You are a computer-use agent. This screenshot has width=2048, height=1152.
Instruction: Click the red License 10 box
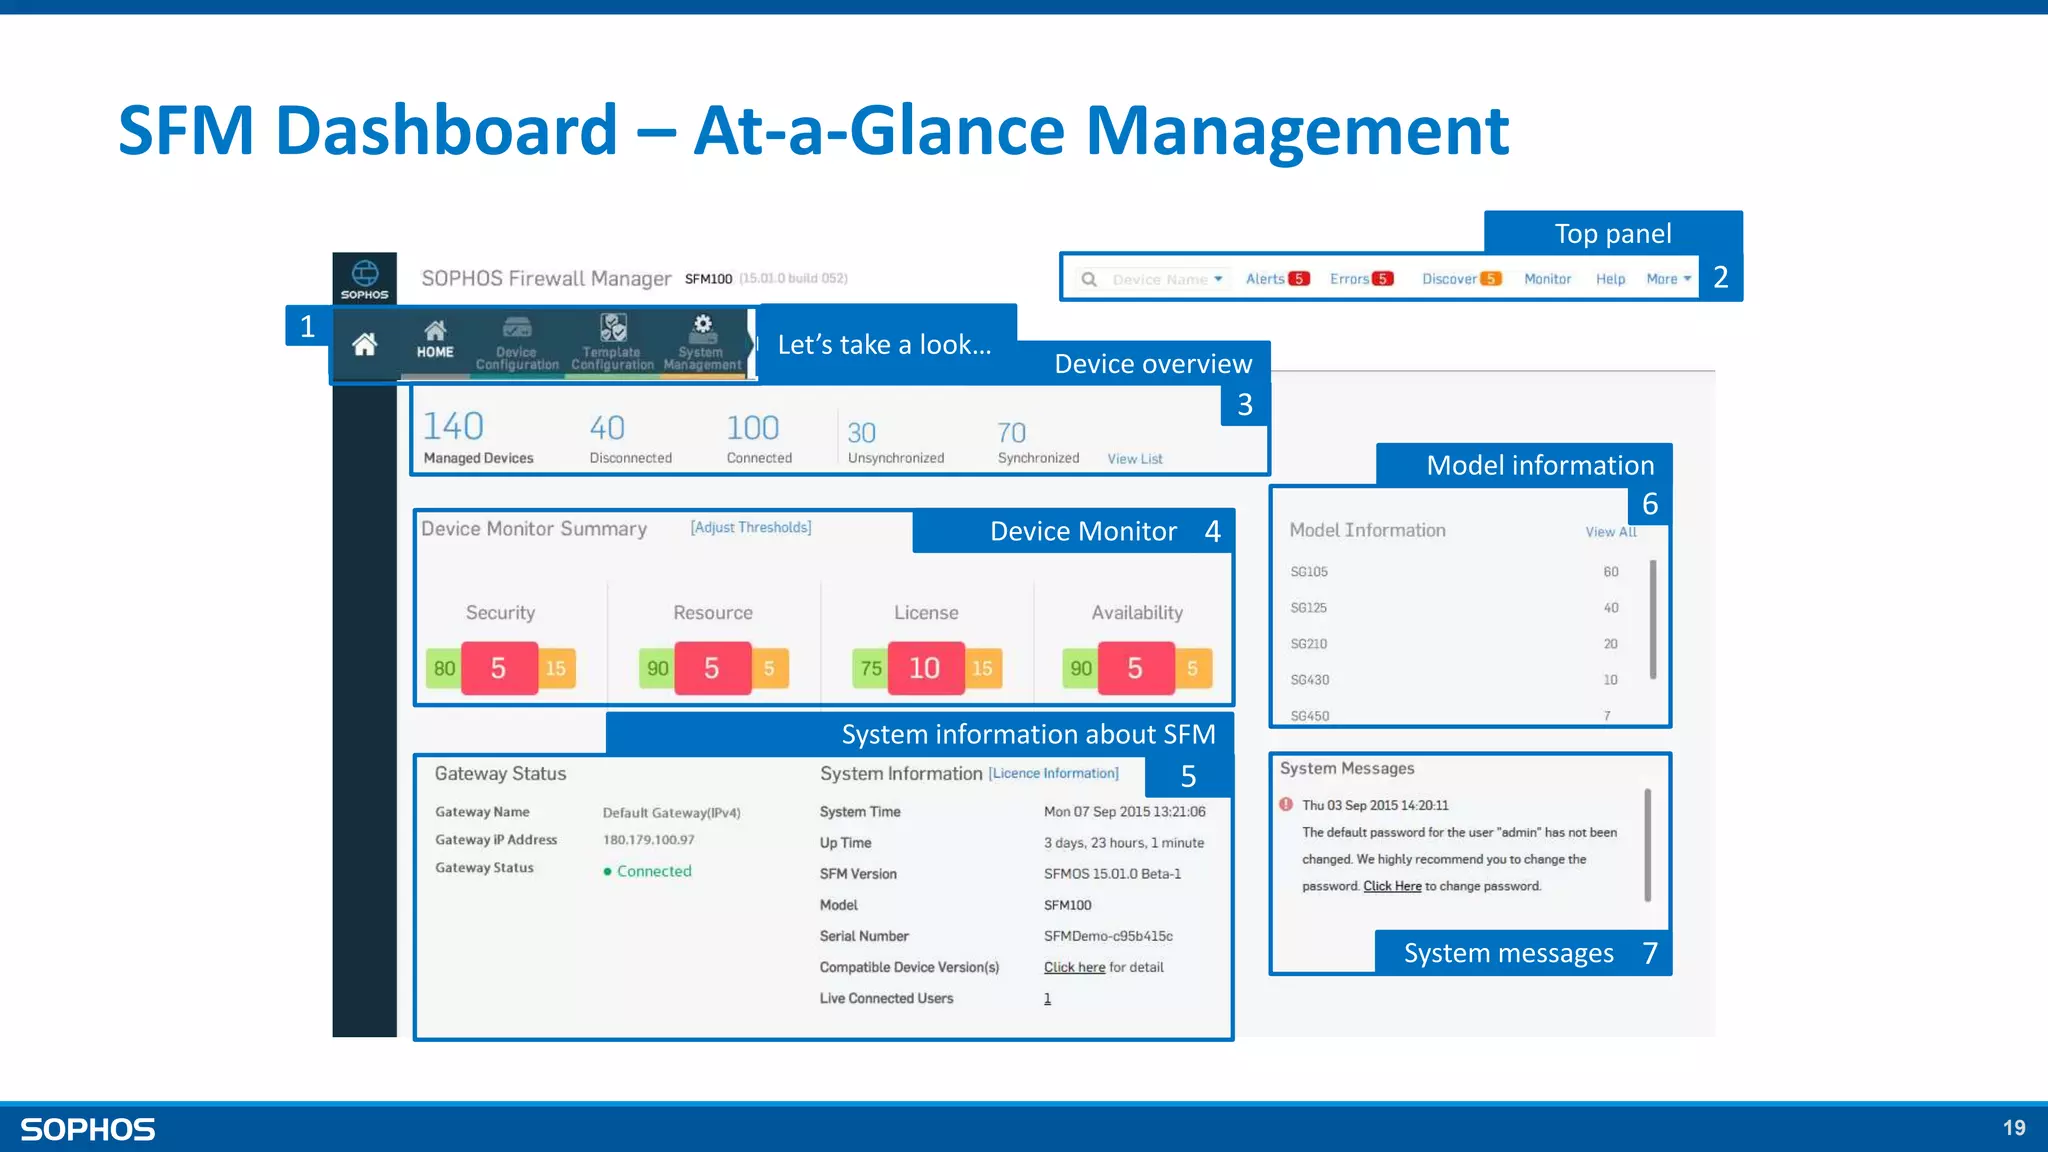click(925, 668)
